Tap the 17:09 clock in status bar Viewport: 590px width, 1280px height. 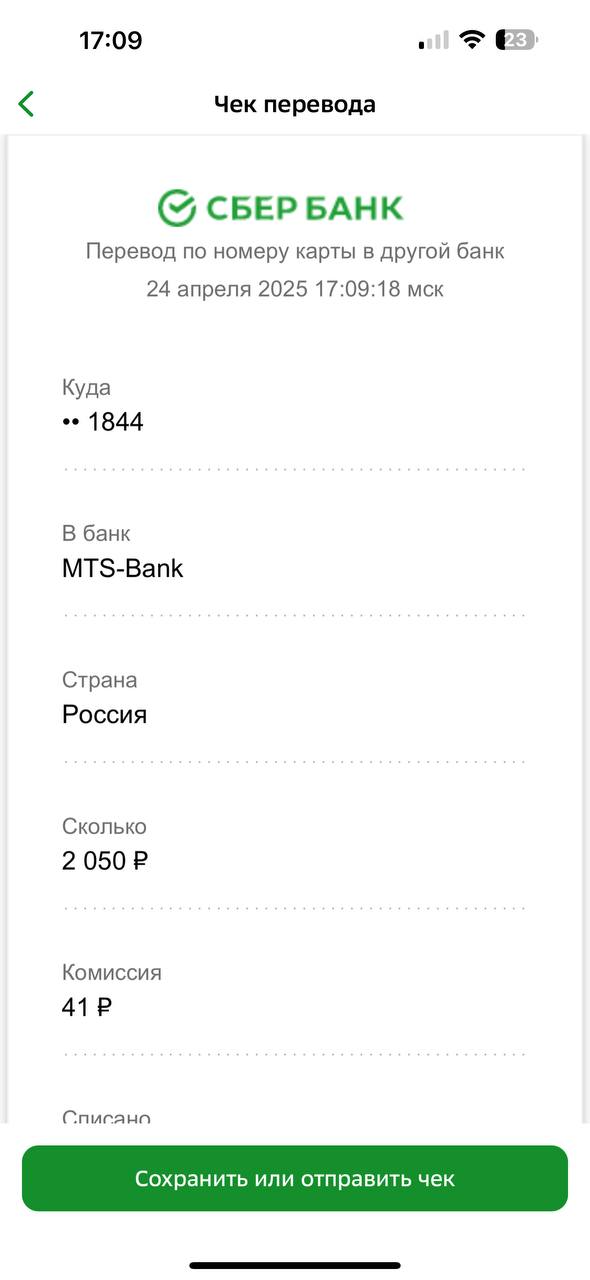point(110,41)
